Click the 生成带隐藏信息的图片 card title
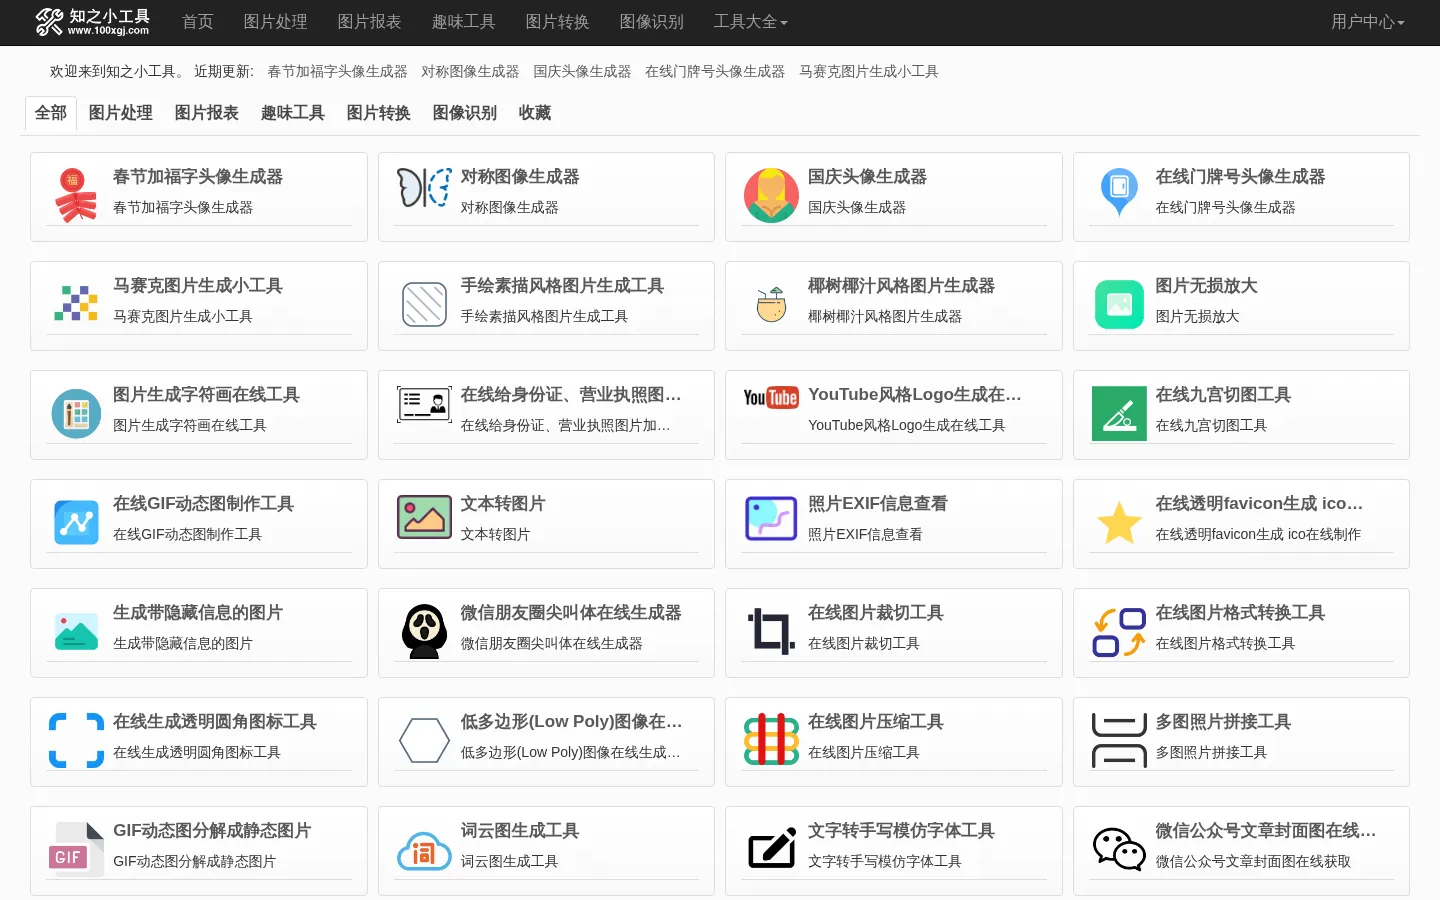The width and height of the screenshot is (1440, 900). click(198, 613)
